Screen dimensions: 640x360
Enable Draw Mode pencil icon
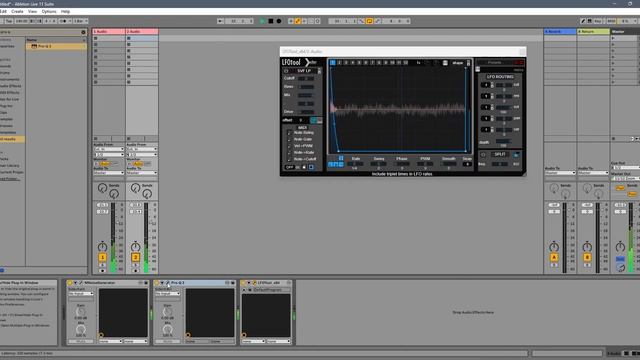(583, 21)
